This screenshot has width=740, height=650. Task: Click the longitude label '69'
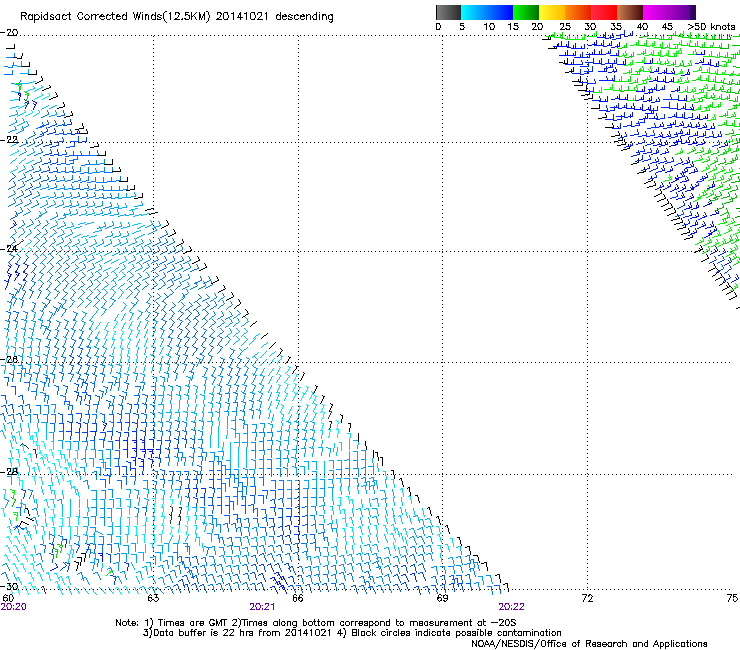click(x=442, y=598)
